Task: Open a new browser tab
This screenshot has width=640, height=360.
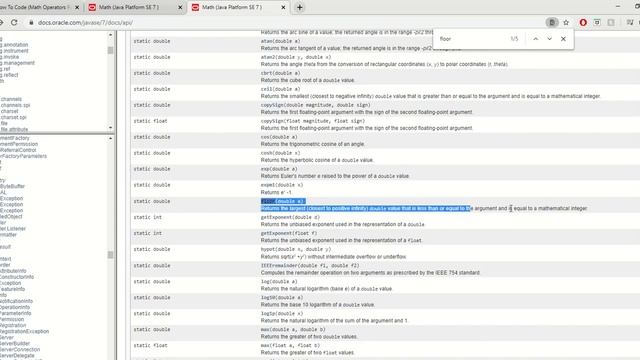Action: click(x=300, y=7)
